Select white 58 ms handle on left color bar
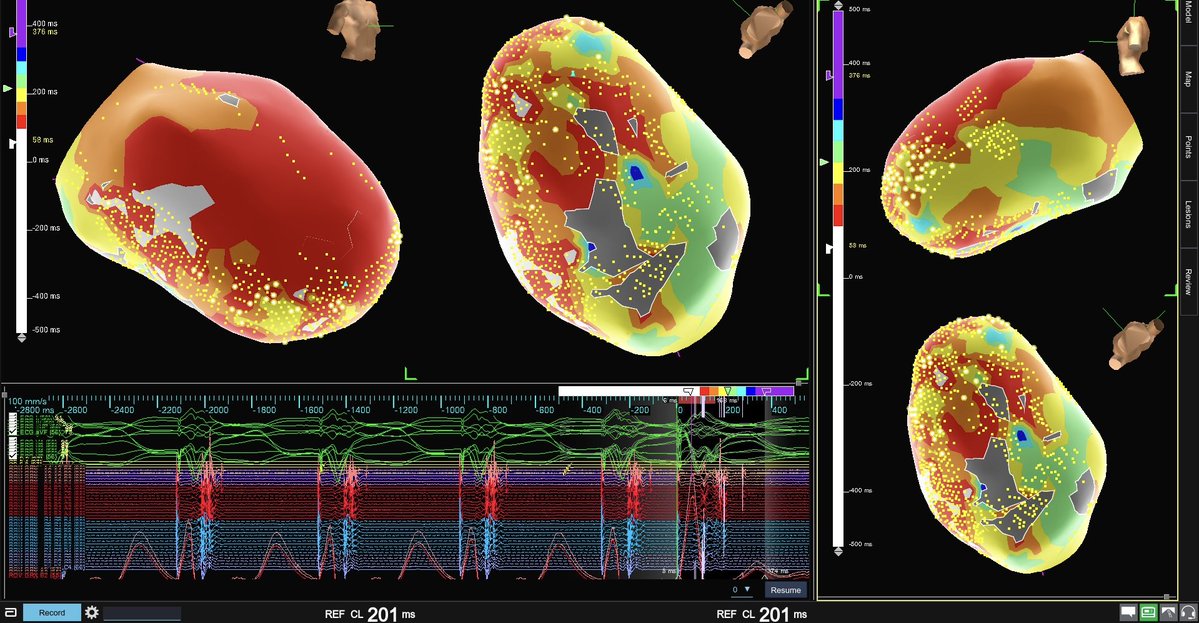 click(12, 143)
